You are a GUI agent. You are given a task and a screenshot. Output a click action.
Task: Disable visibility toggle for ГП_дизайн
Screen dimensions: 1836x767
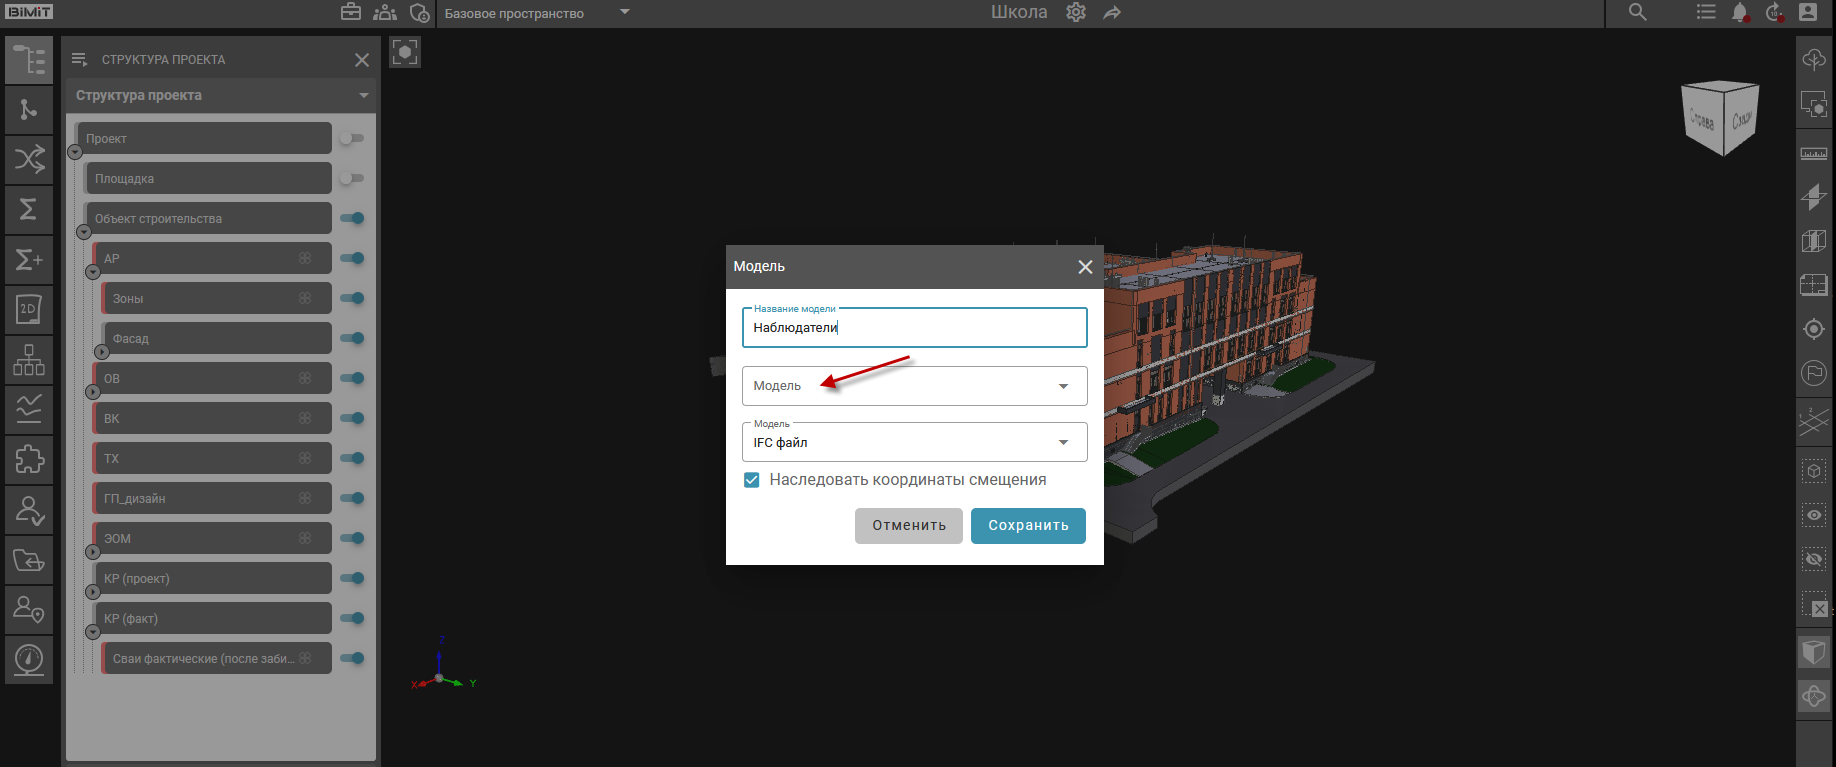[351, 498]
